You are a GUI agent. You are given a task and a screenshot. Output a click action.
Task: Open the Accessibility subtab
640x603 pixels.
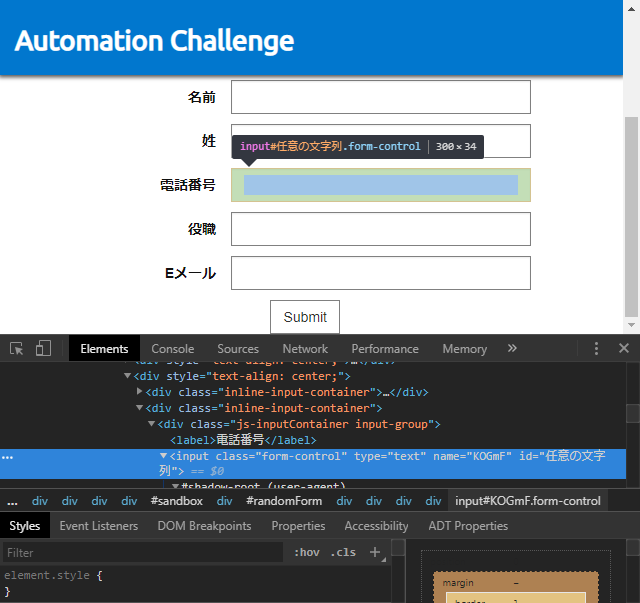376,525
